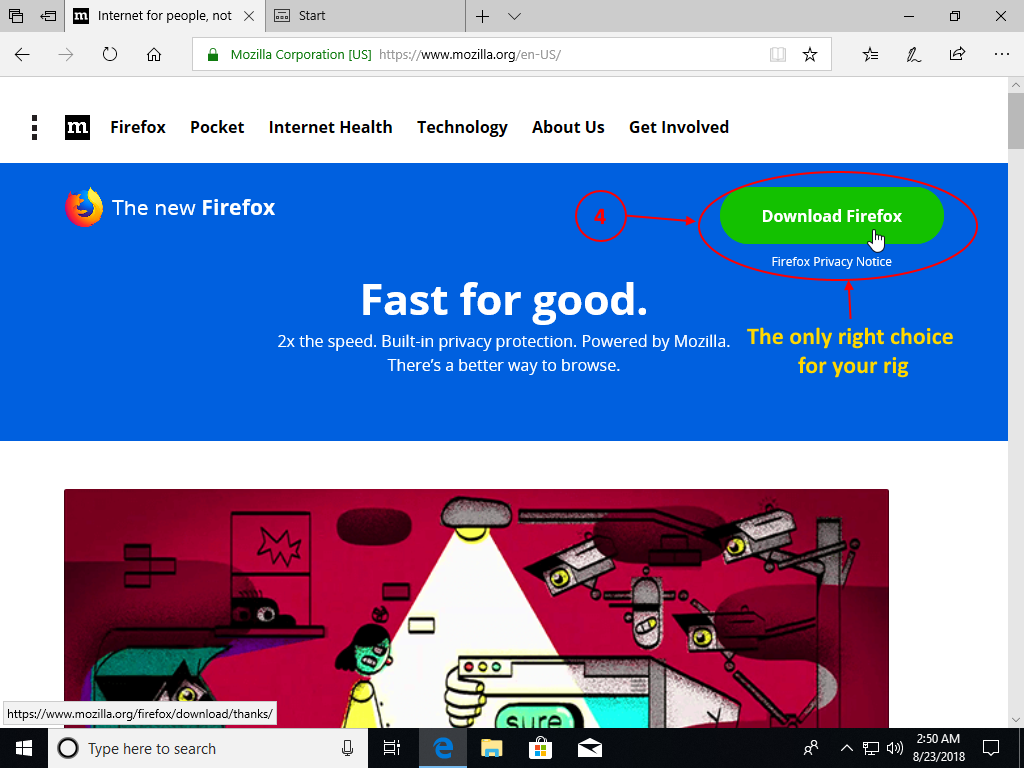Click the Edge icon on the taskbar
Image resolution: width=1024 pixels, height=768 pixels.
442,748
